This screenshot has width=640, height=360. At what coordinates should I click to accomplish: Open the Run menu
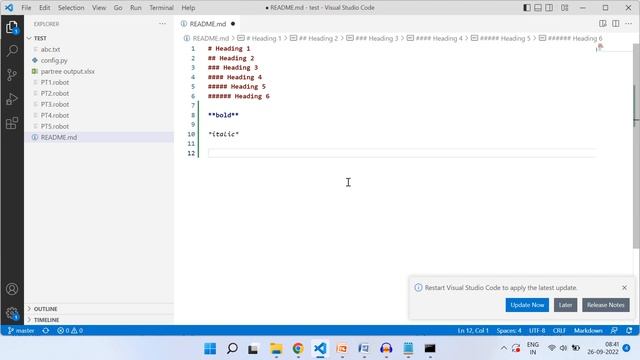tap(136, 8)
